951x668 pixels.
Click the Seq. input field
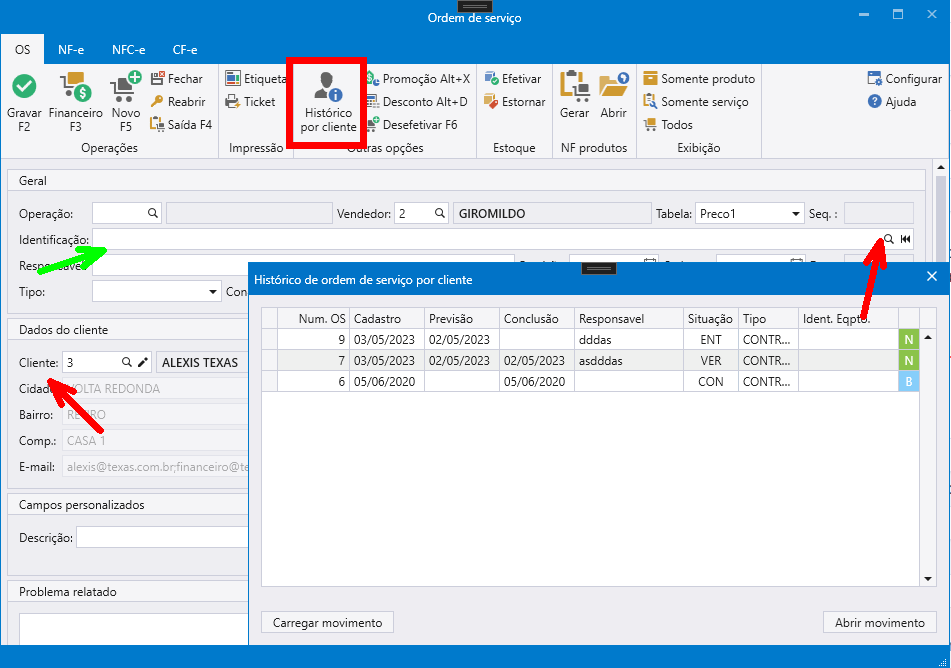point(879,214)
